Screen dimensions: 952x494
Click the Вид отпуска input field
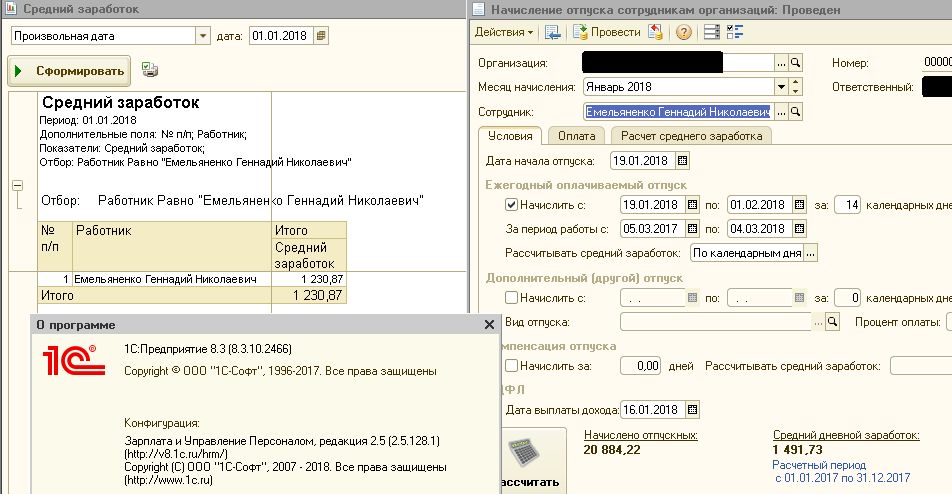[716, 322]
